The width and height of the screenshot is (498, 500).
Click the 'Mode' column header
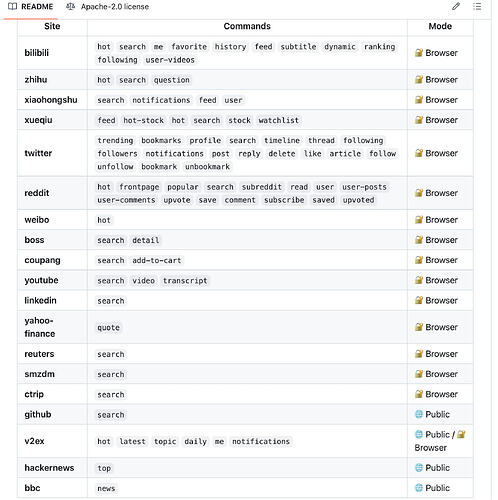pyautogui.click(x=440, y=26)
